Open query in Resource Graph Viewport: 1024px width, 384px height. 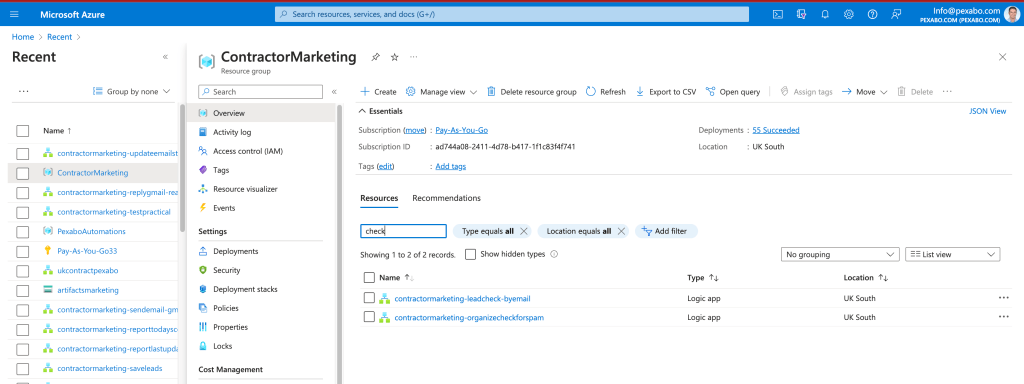[x=733, y=92]
